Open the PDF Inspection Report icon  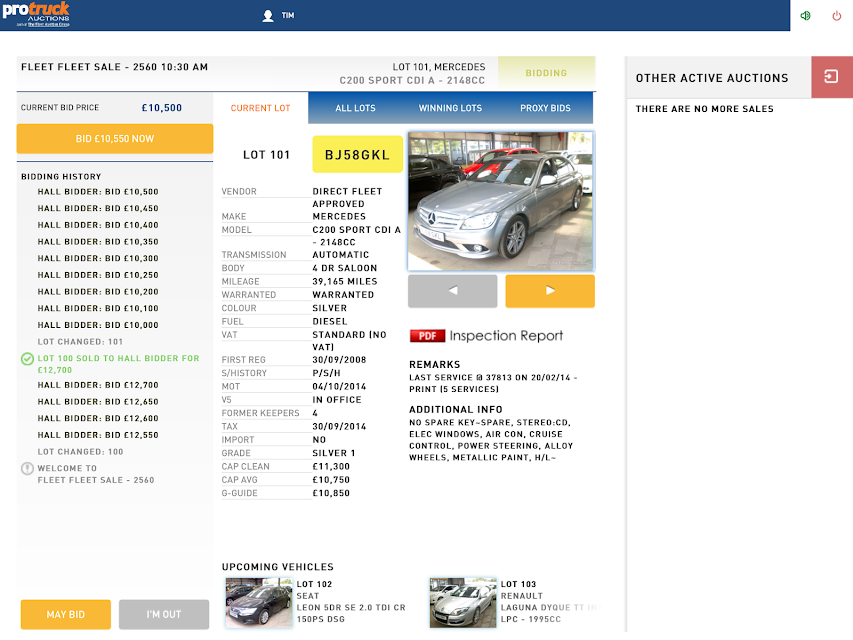(427, 336)
